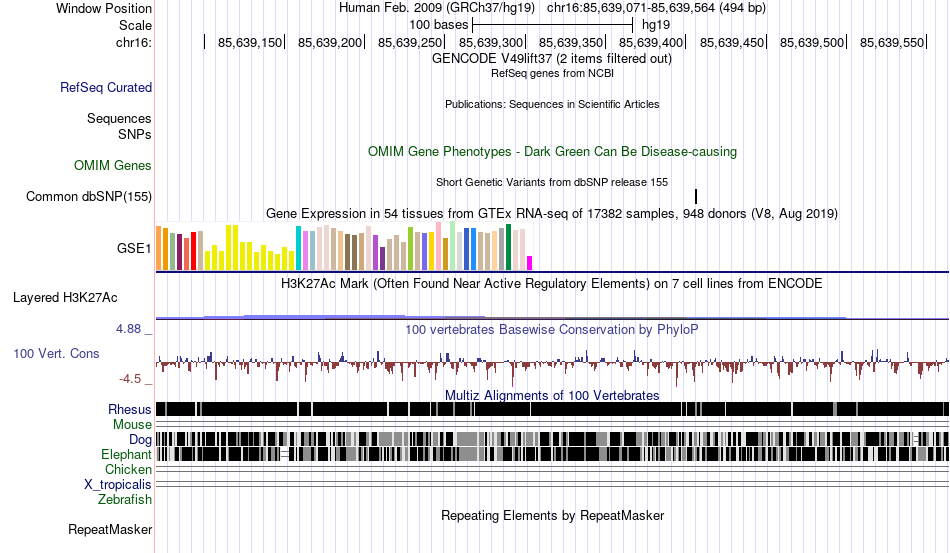950x553 pixels.
Task: Click the dbSNP variant tick mark
Action: tap(696, 196)
